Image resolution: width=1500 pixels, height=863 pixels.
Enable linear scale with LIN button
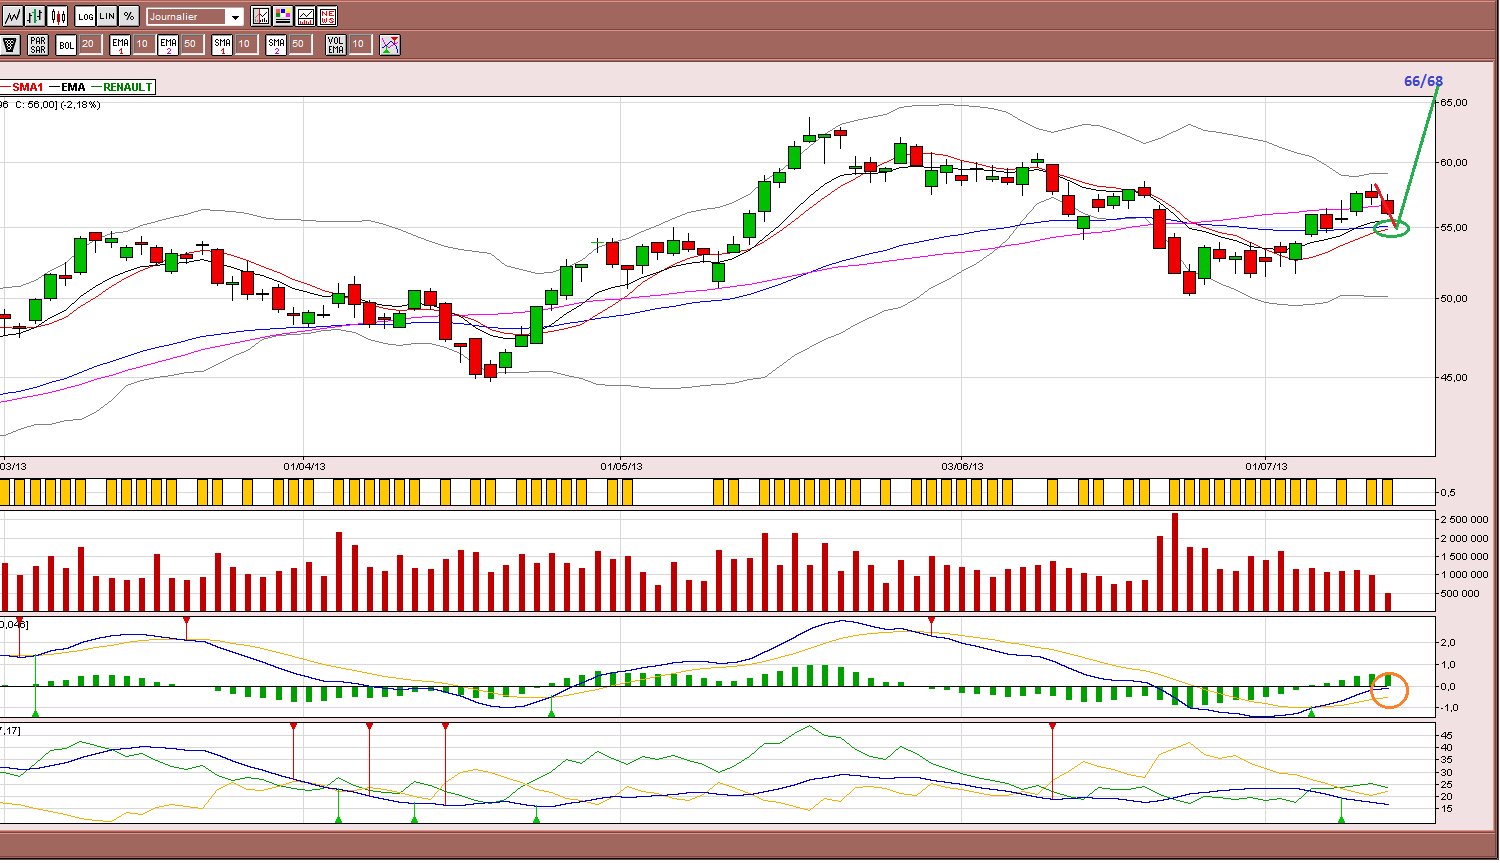pyautogui.click(x=107, y=16)
